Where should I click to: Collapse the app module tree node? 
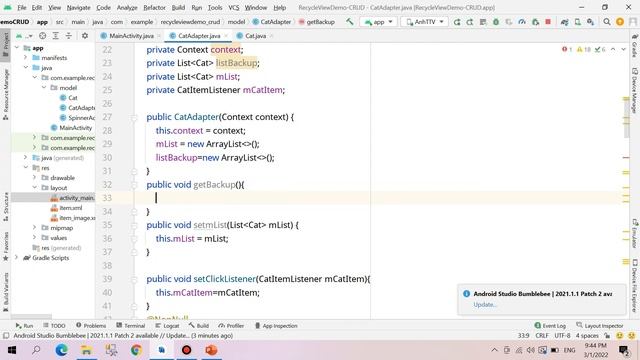(17, 48)
